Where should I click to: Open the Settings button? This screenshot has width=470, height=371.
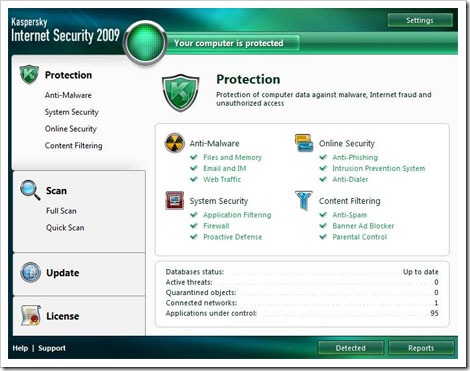420,20
